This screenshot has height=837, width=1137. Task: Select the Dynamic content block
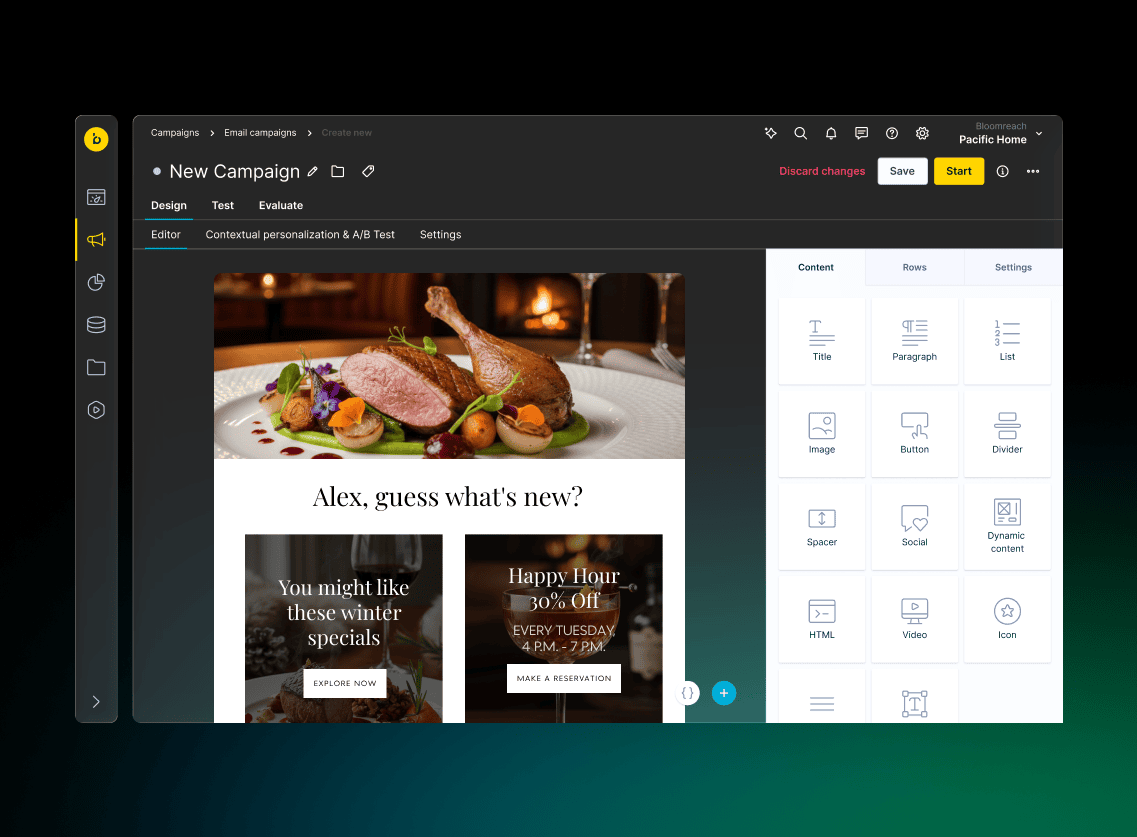pyautogui.click(x=1007, y=526)
